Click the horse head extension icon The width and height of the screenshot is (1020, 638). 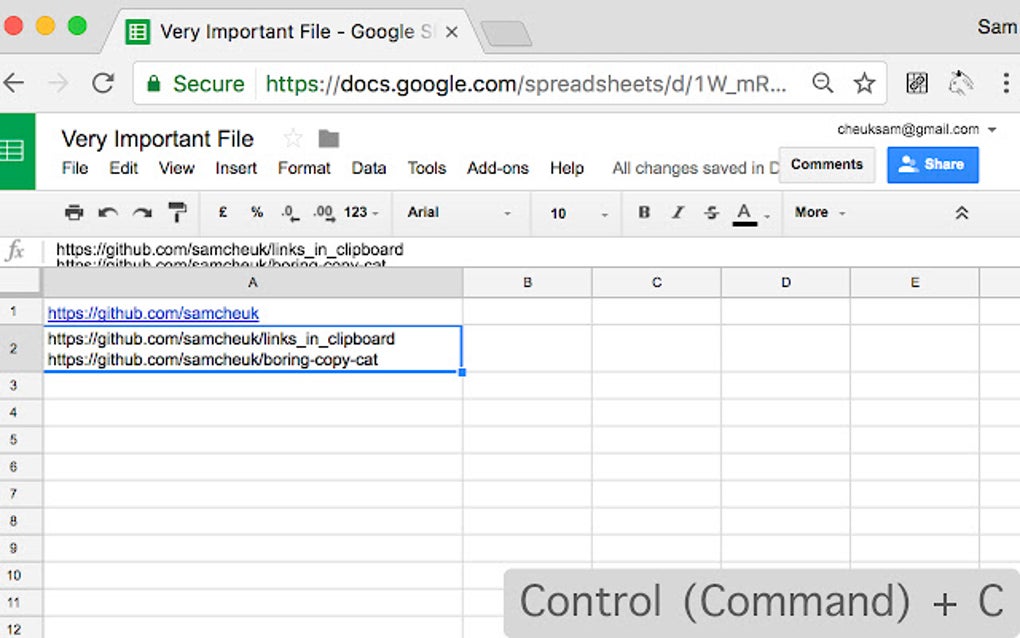coord(960,83)
